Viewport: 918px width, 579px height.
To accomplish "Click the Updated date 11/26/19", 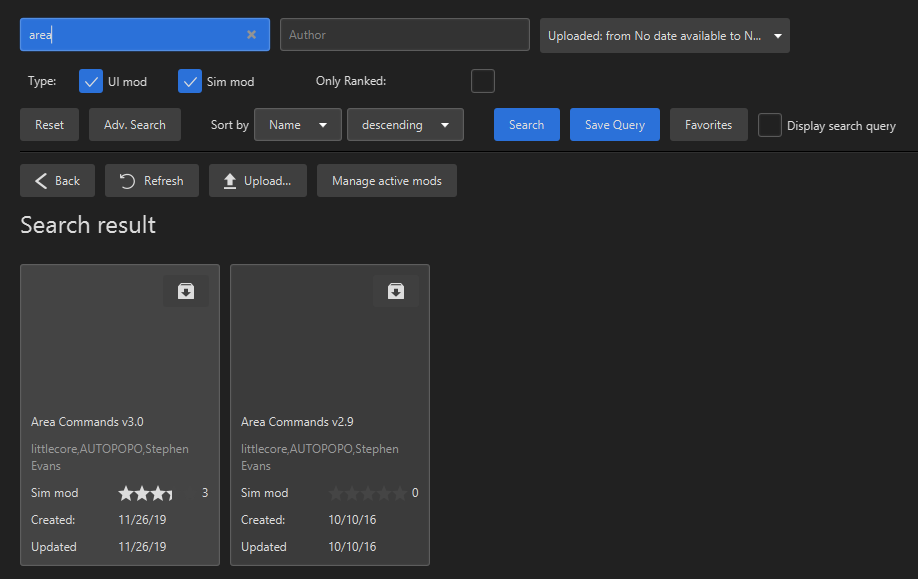I will click(142, 547).
